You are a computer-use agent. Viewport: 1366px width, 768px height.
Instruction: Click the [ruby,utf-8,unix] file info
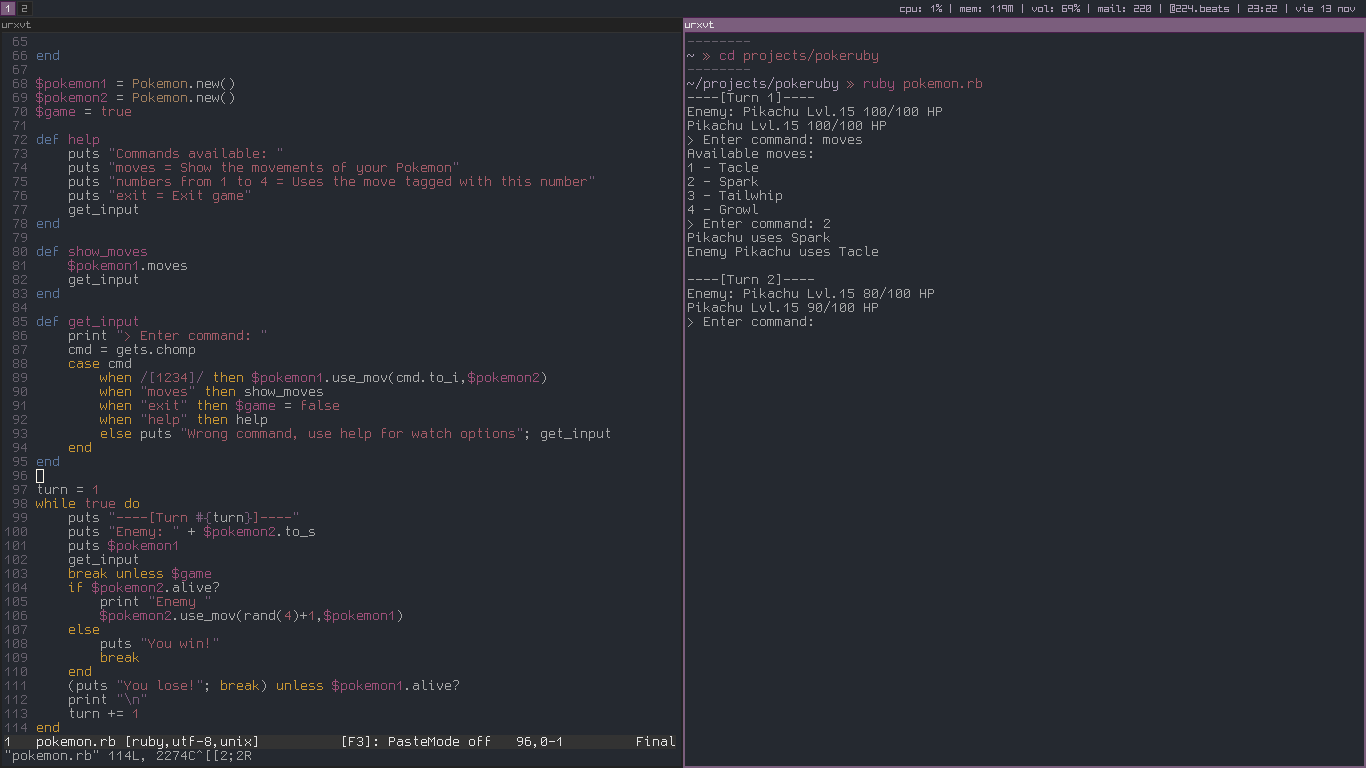[x=192, y=742]
